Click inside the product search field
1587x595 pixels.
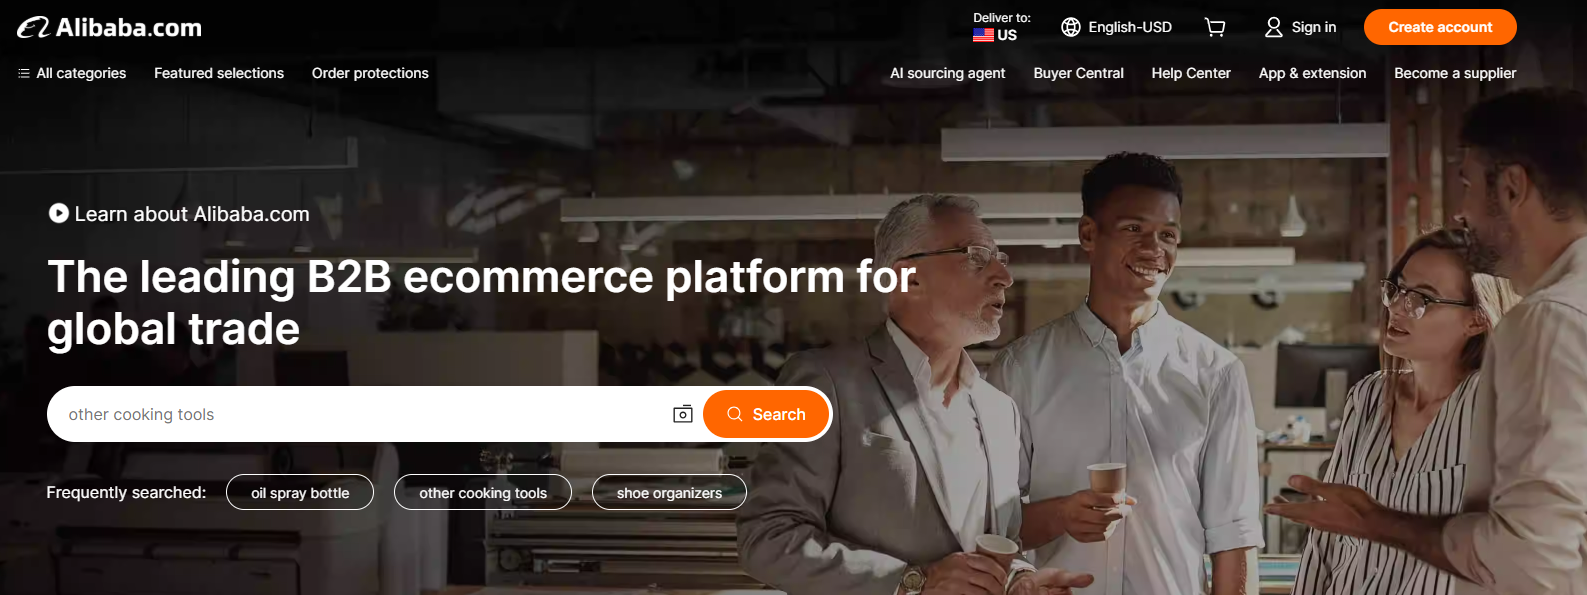[x=360, y=414]
